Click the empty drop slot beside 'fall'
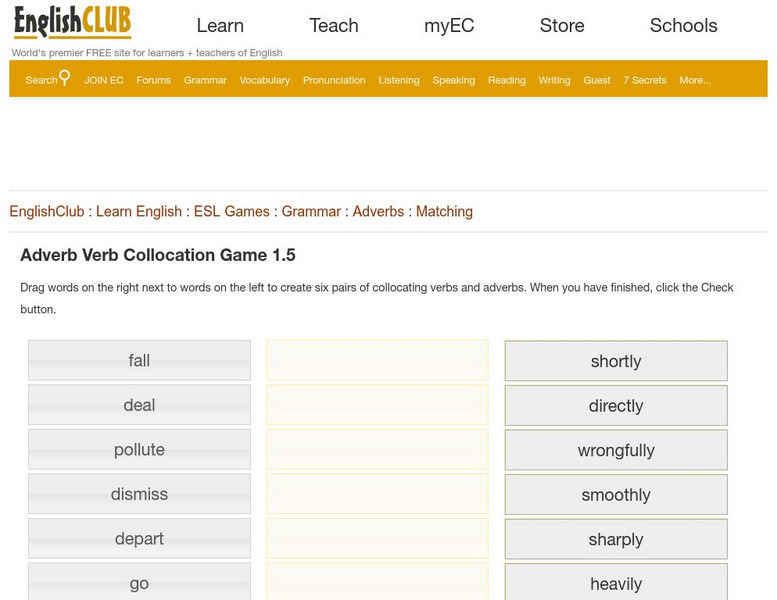 pyautogui.click(x=377, y=360)
